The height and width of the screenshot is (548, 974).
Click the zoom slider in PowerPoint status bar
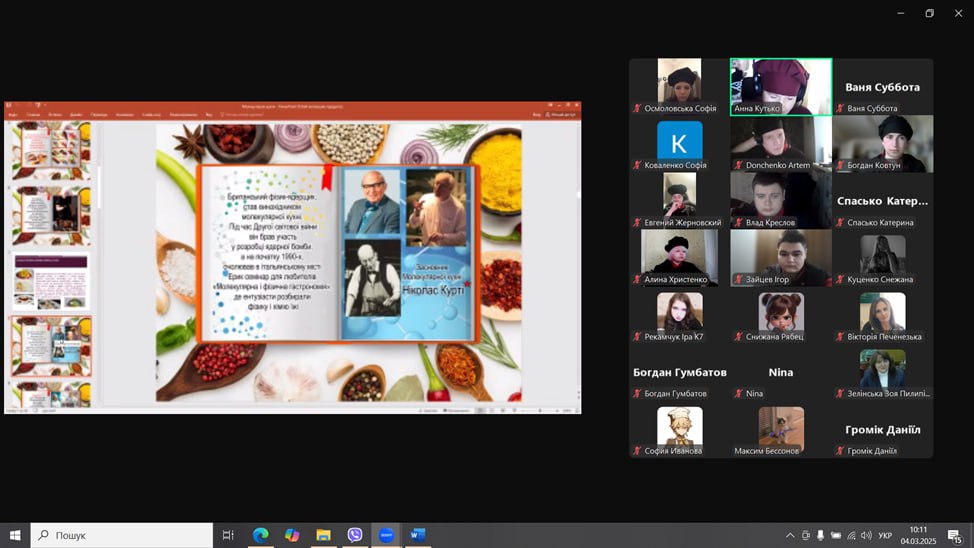pos(540,410)
